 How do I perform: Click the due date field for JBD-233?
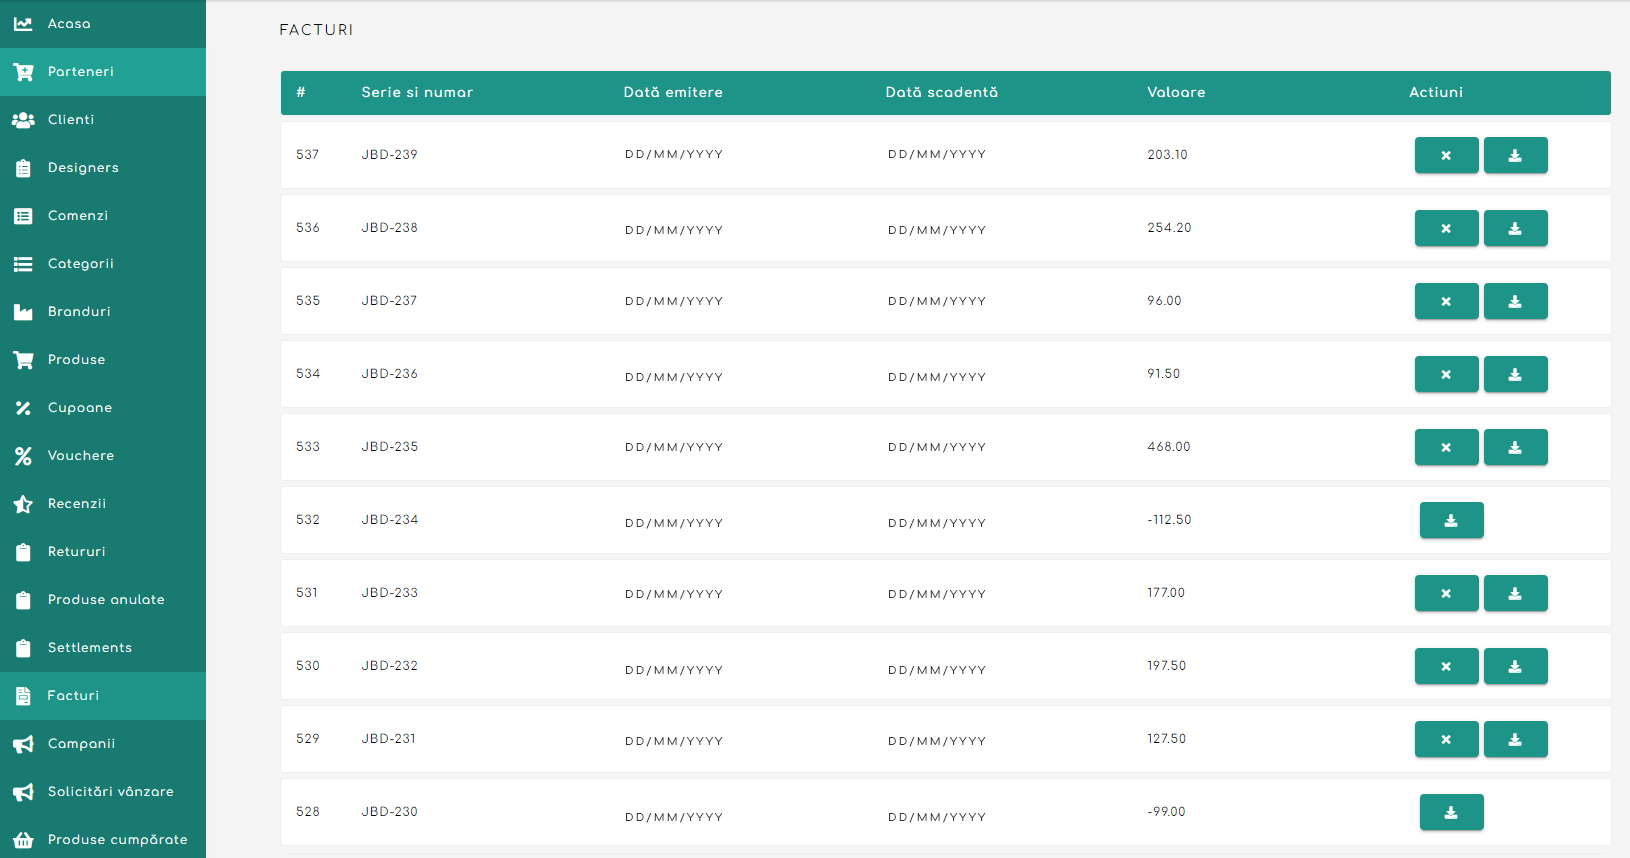[937, 594]
